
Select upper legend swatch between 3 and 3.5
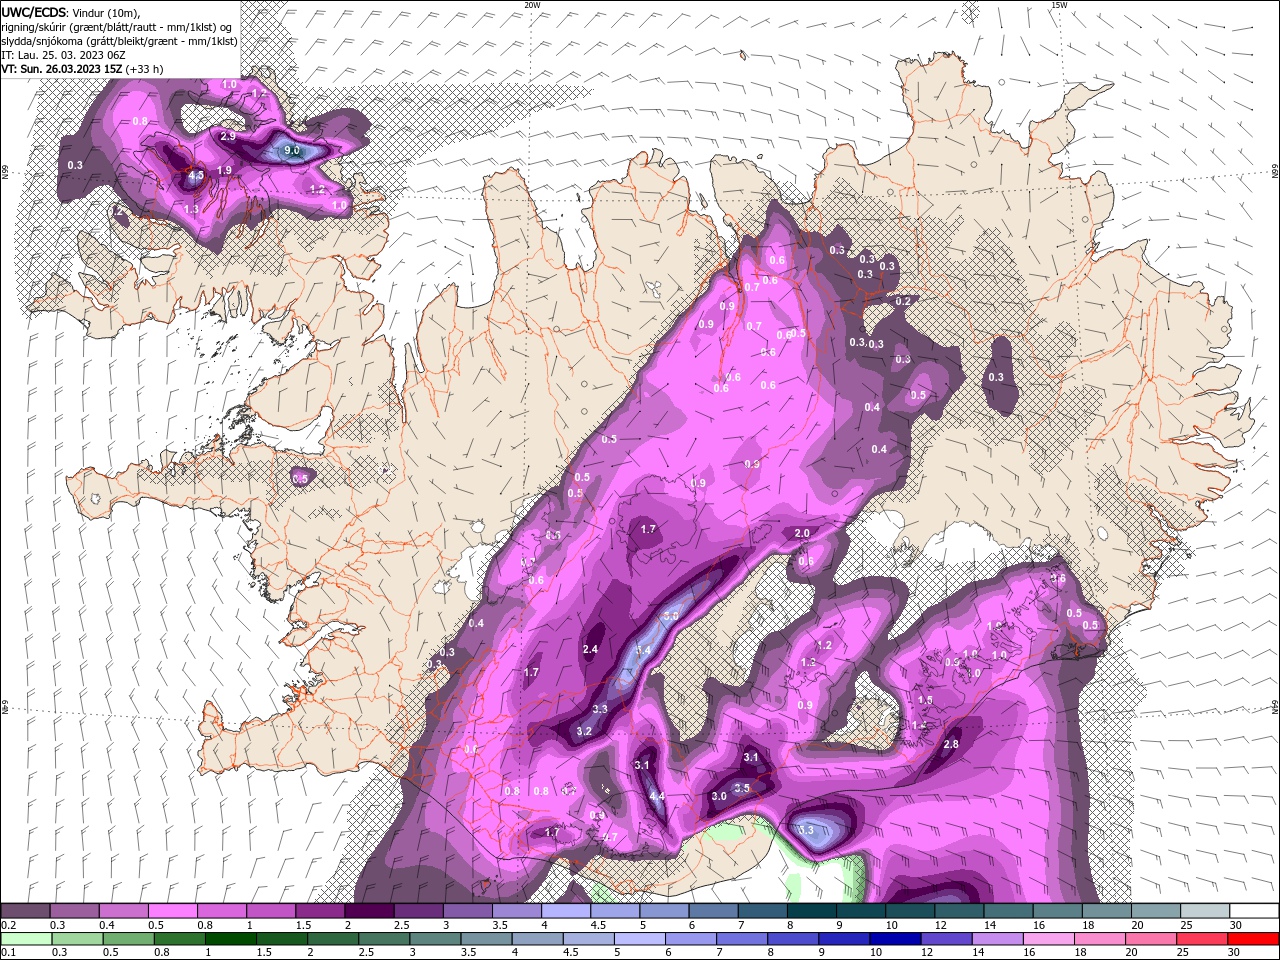tap(468, 911)
